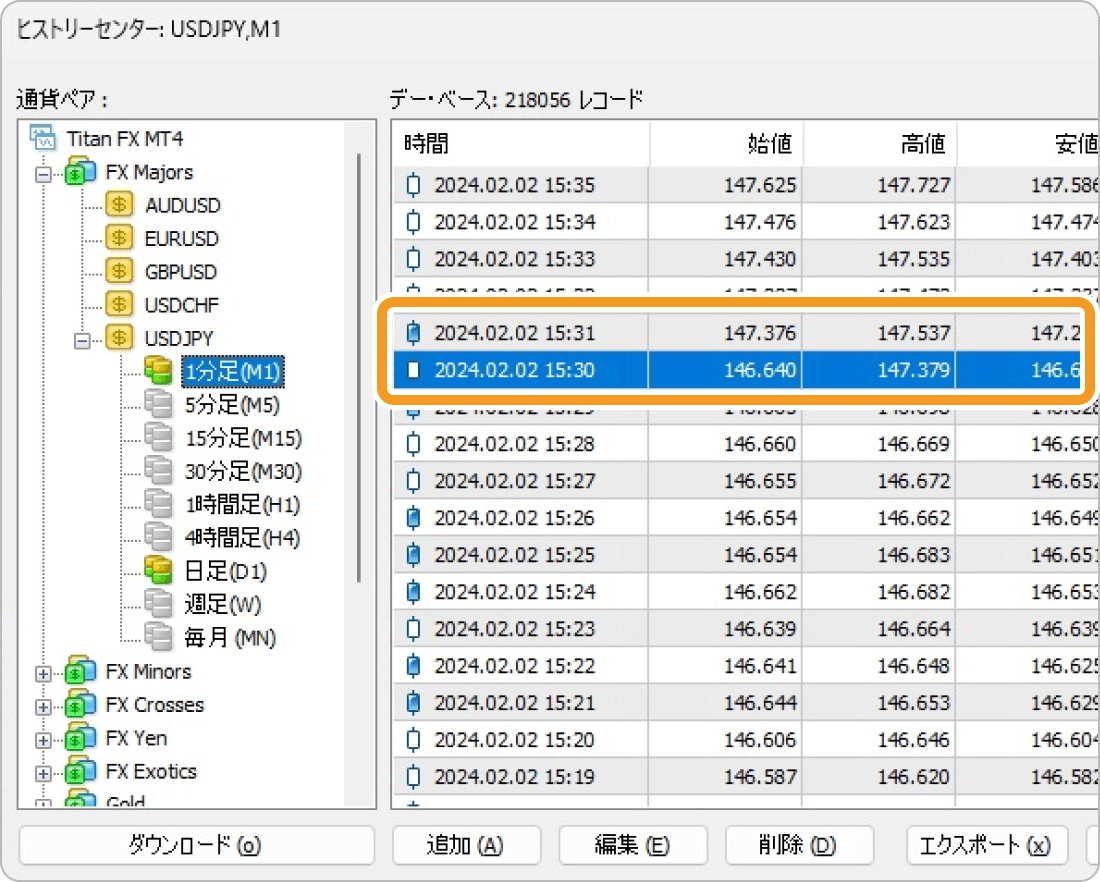Click the 時間 column header
The height and width of the screenshot is (882, 1100).
tap(521, 144)
